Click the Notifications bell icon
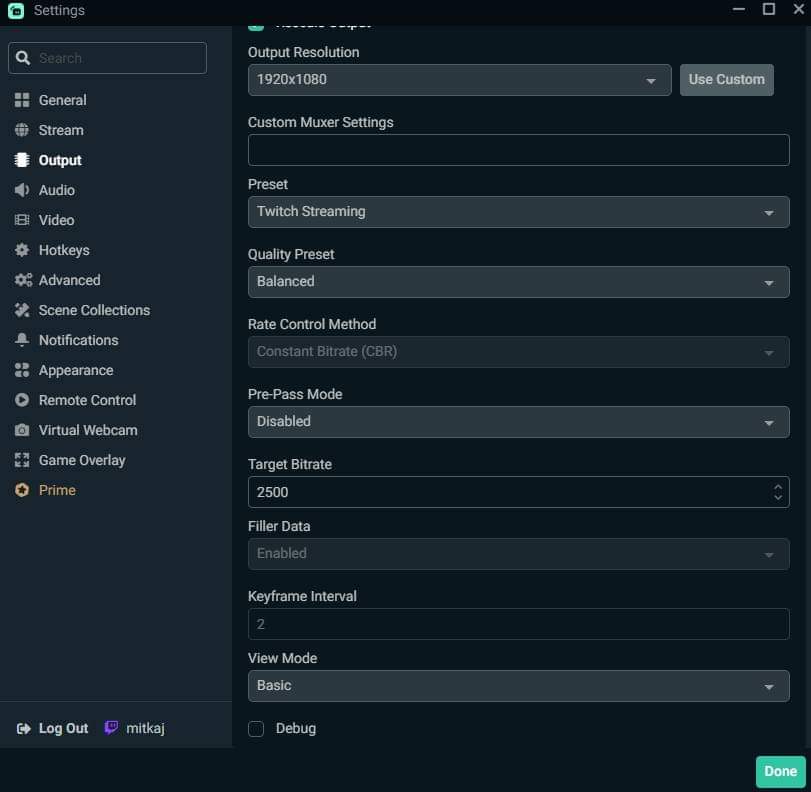 point(22,340)
